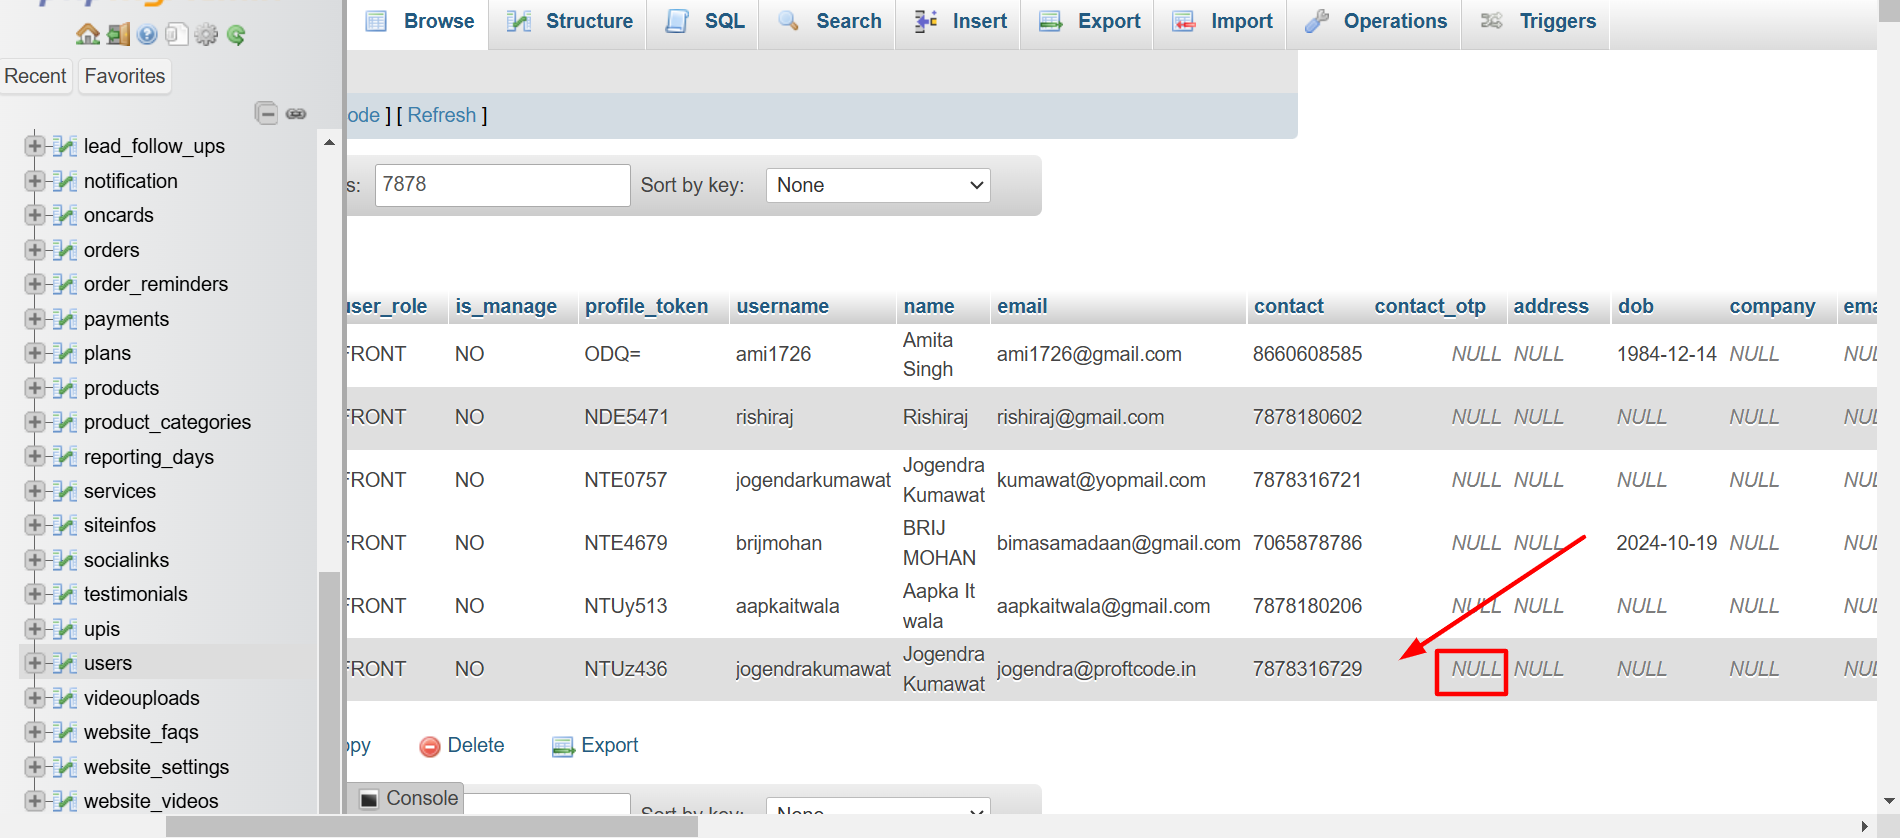Open navigation panel settings gear icon
The height and width of the screenshot is (838, 1900).
click(206, 35)
